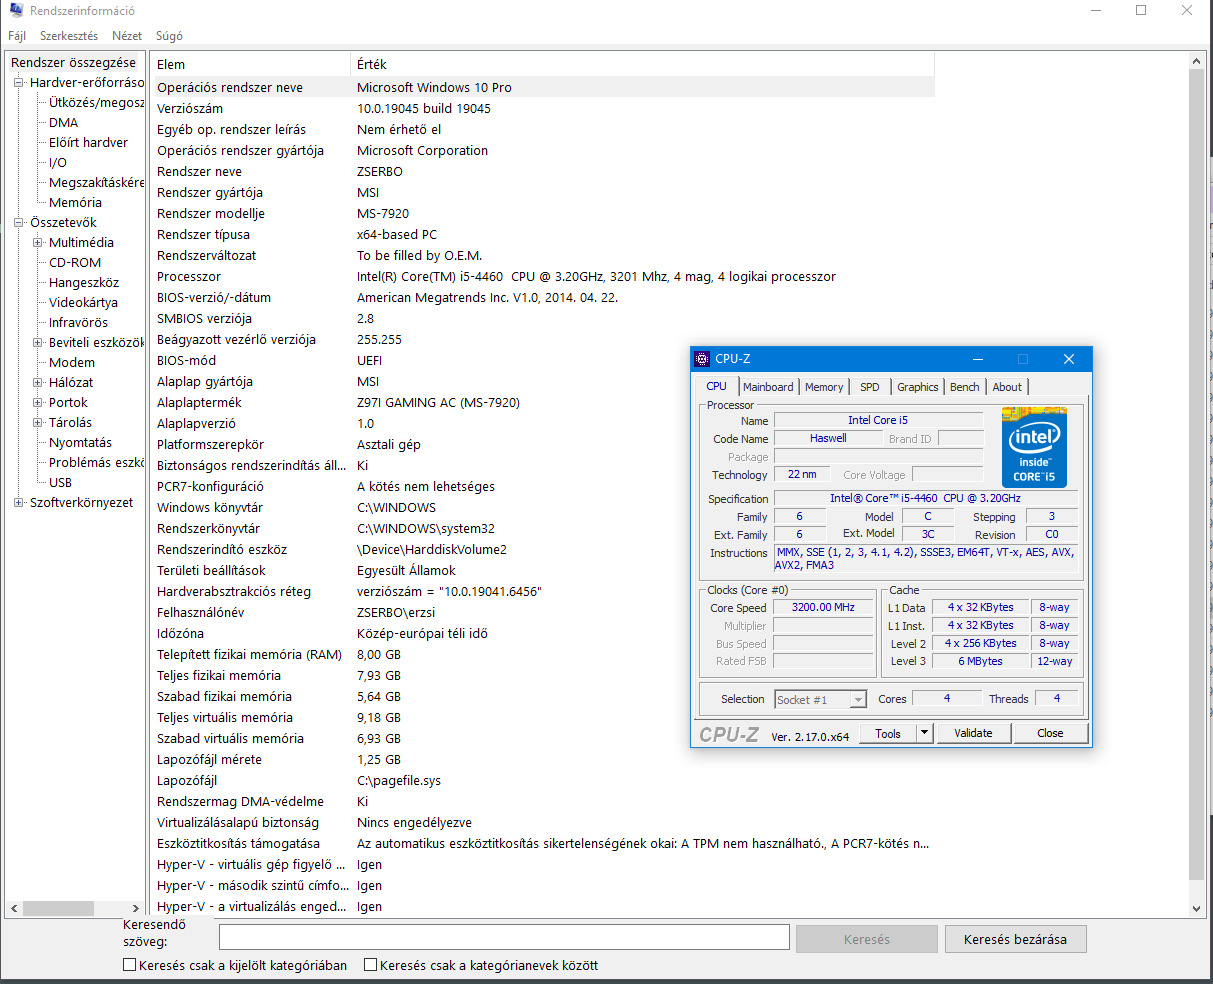Collapse the Hardver-erőforrások tree node
Image resolution: width=1213 pixels, height=984 pixels.
(x=19, y=83)
